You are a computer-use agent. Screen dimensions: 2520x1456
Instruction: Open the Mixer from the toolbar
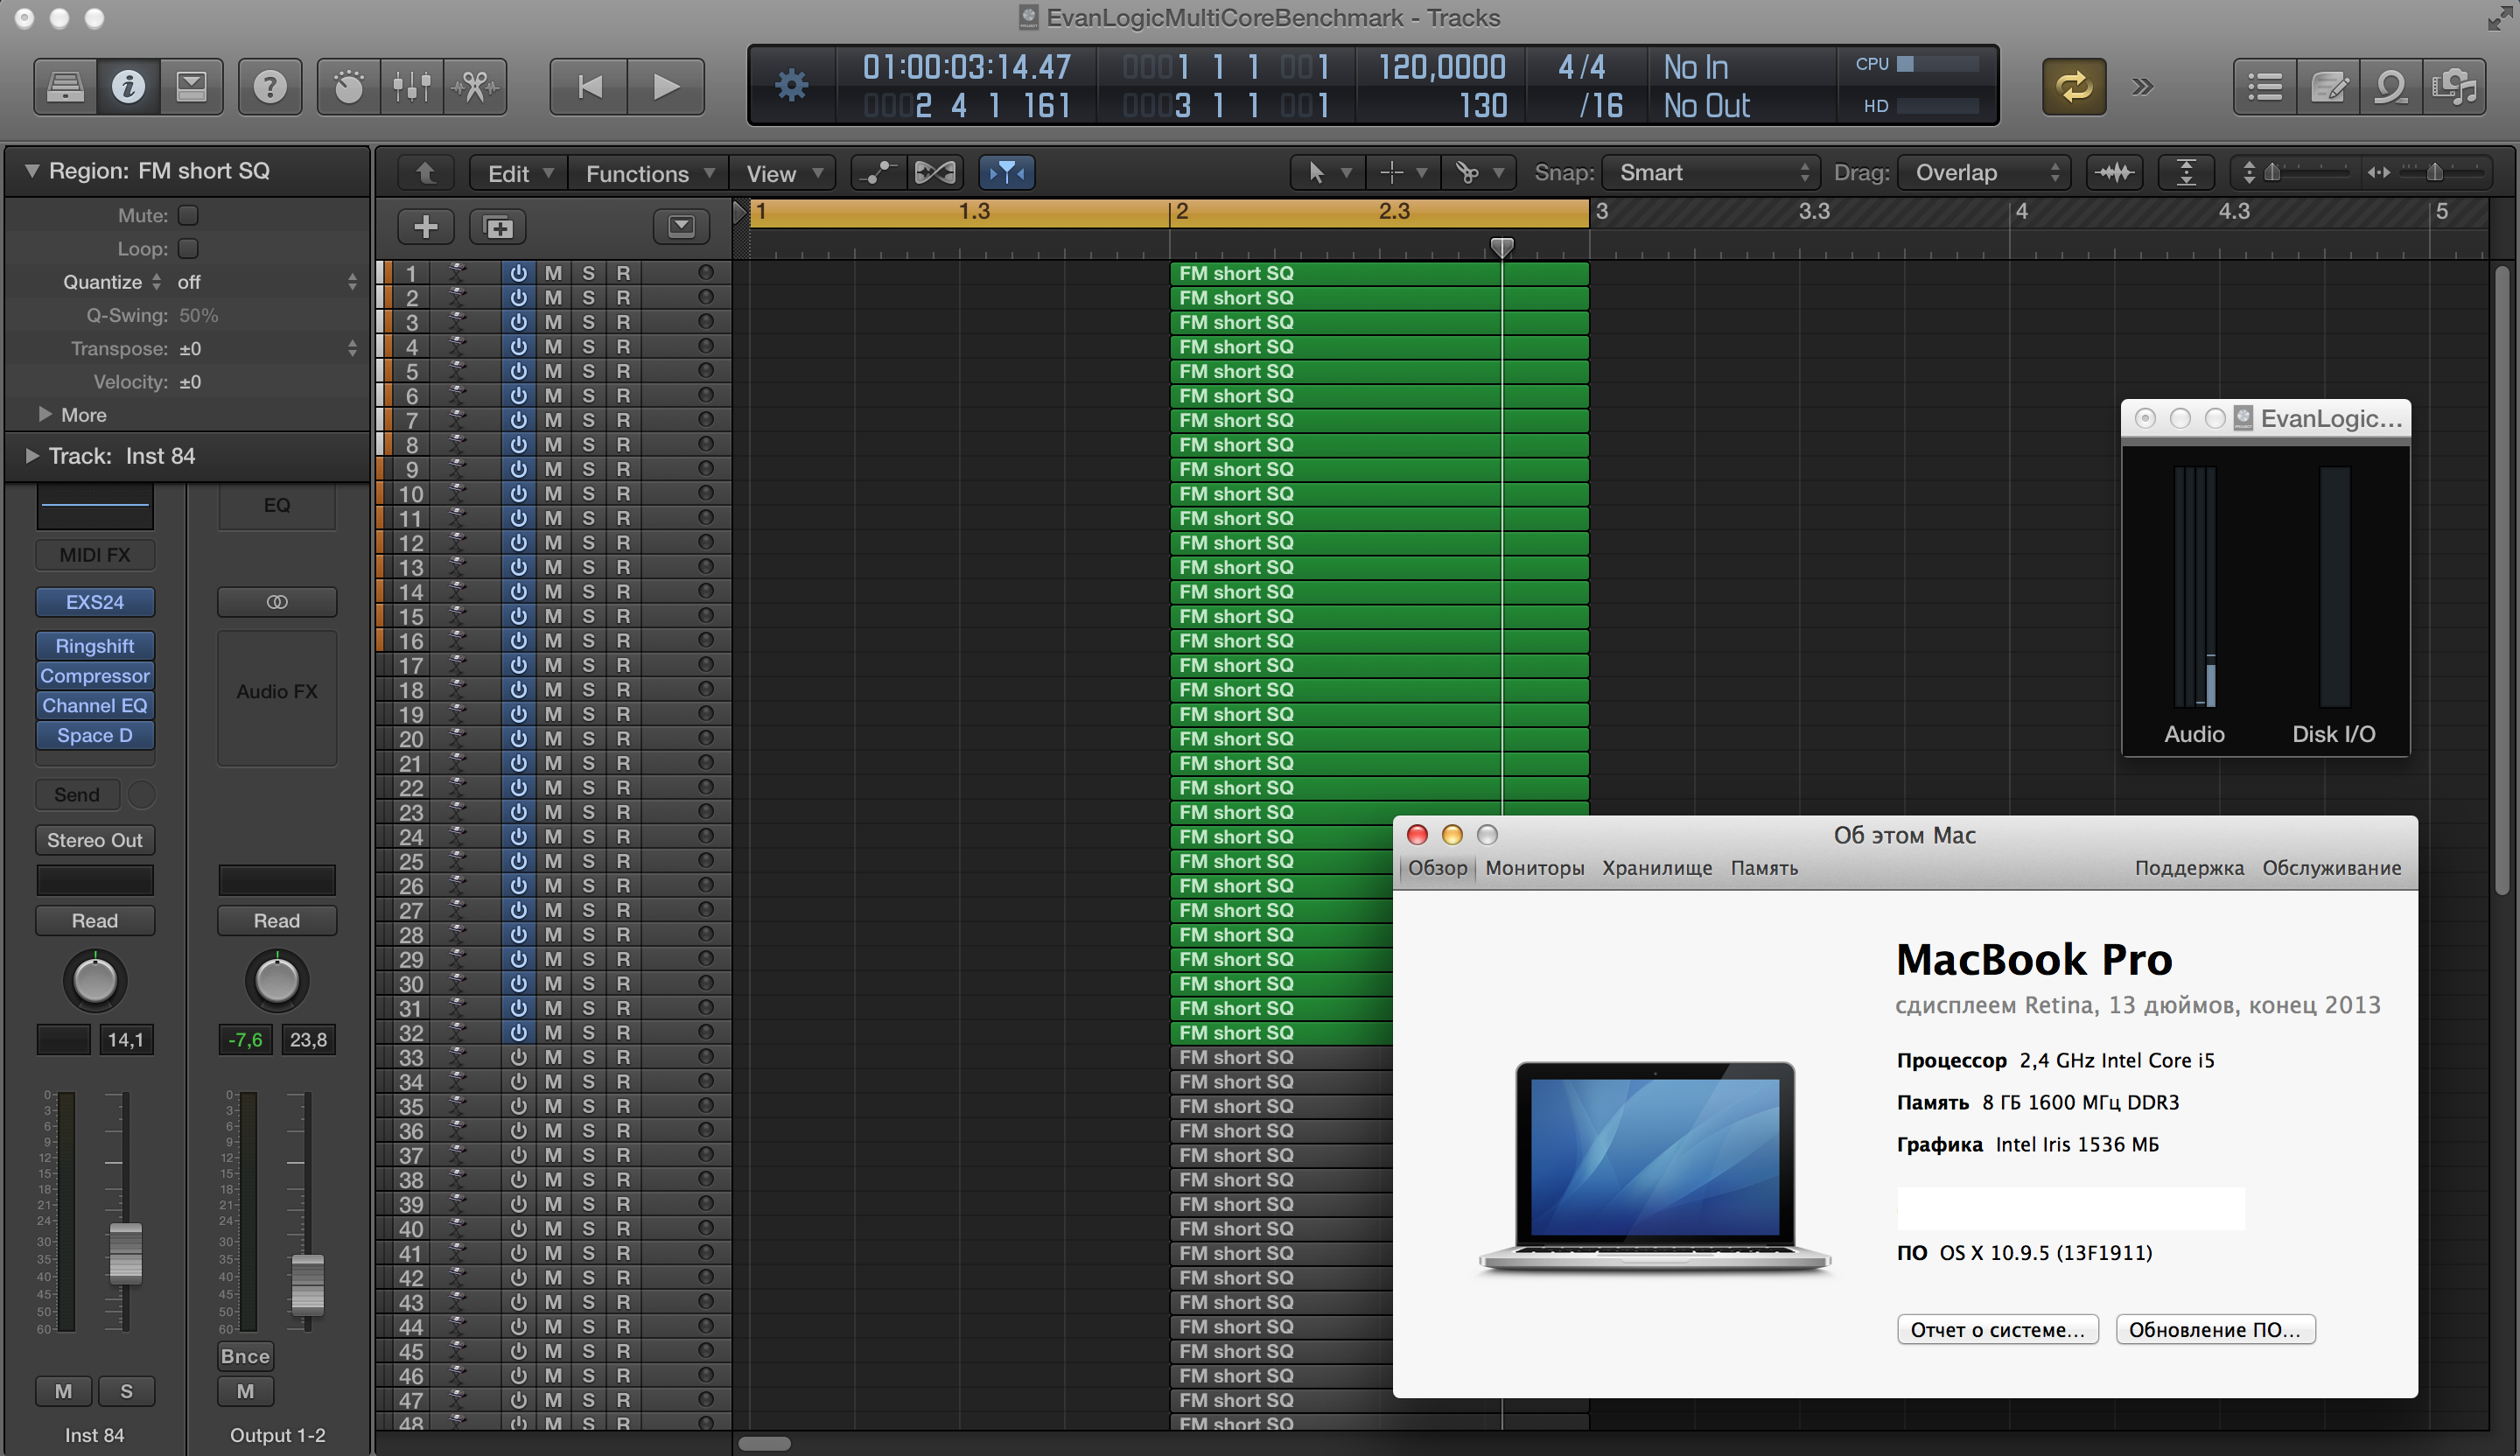click(x=411, y=87)
